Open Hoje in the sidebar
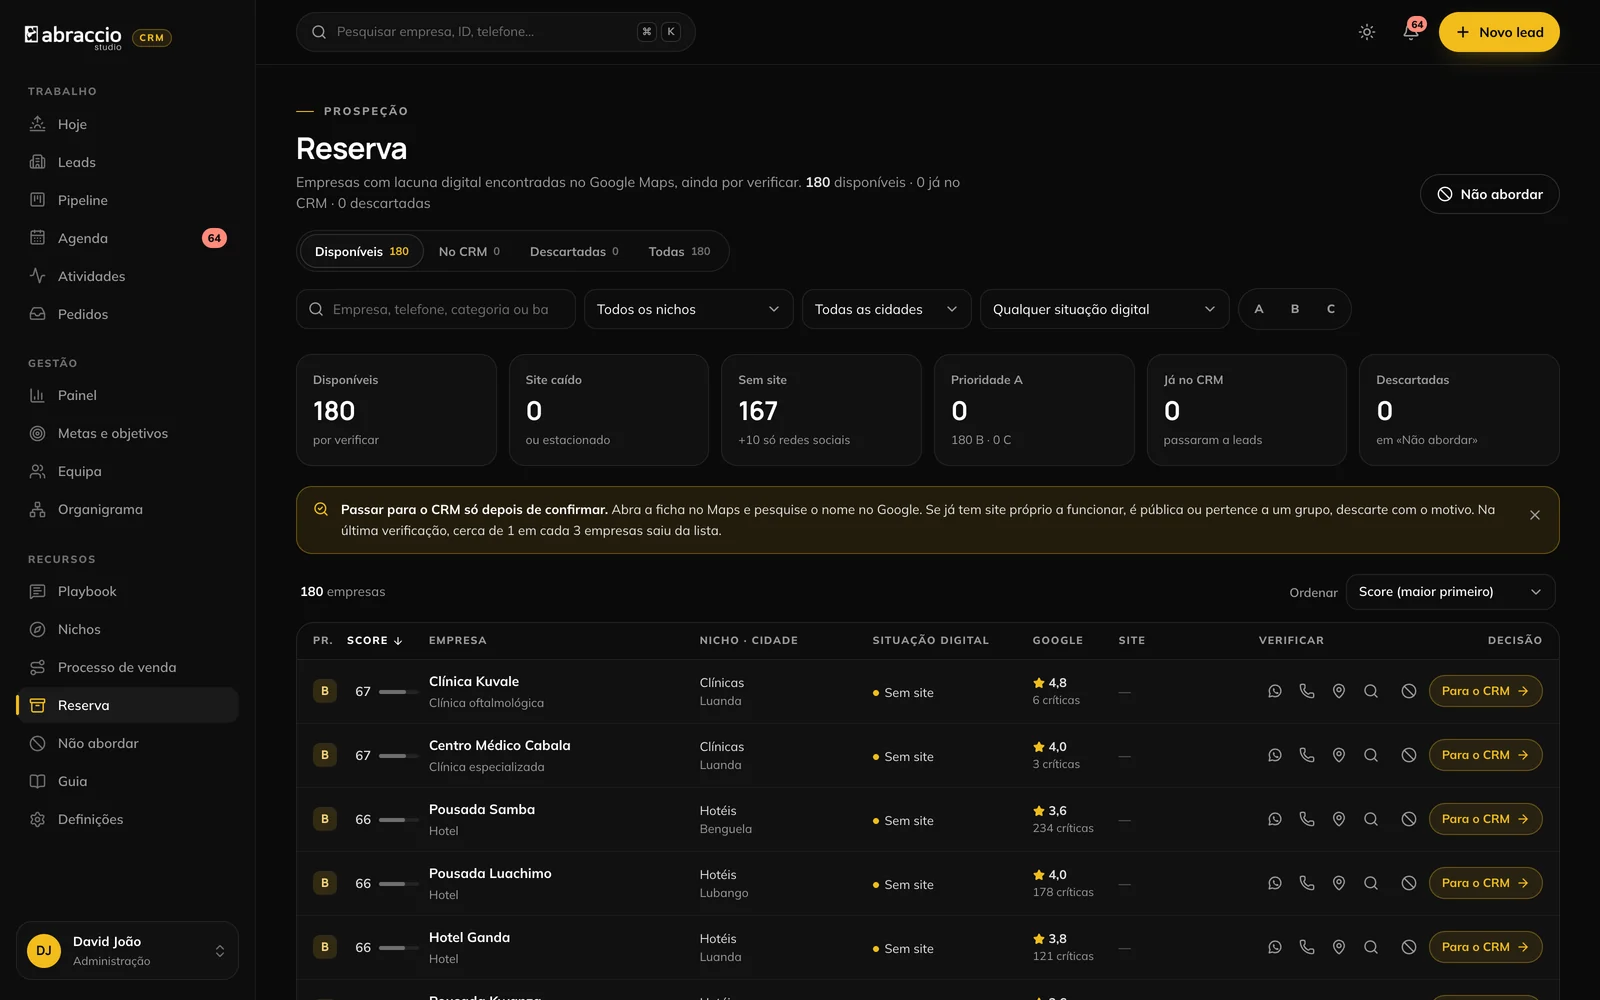This screenshot has width=1600, height=1000. pos(127,124)
